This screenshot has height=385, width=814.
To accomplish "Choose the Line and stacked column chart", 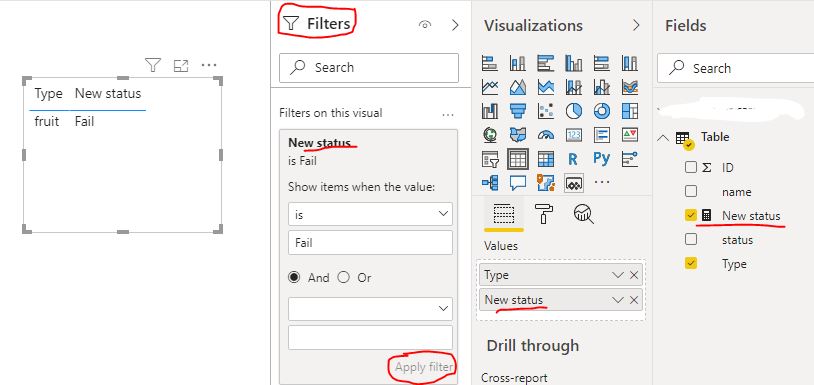I will [x=574, y=87].
